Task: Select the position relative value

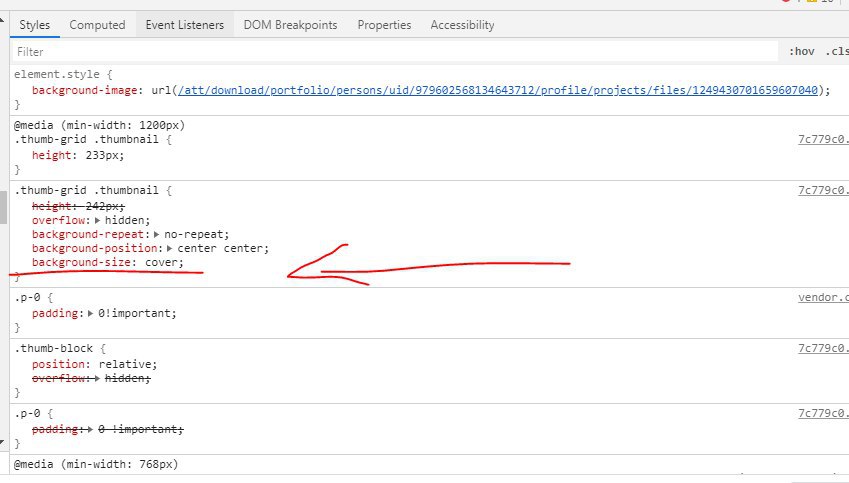Action: [125, 364]
